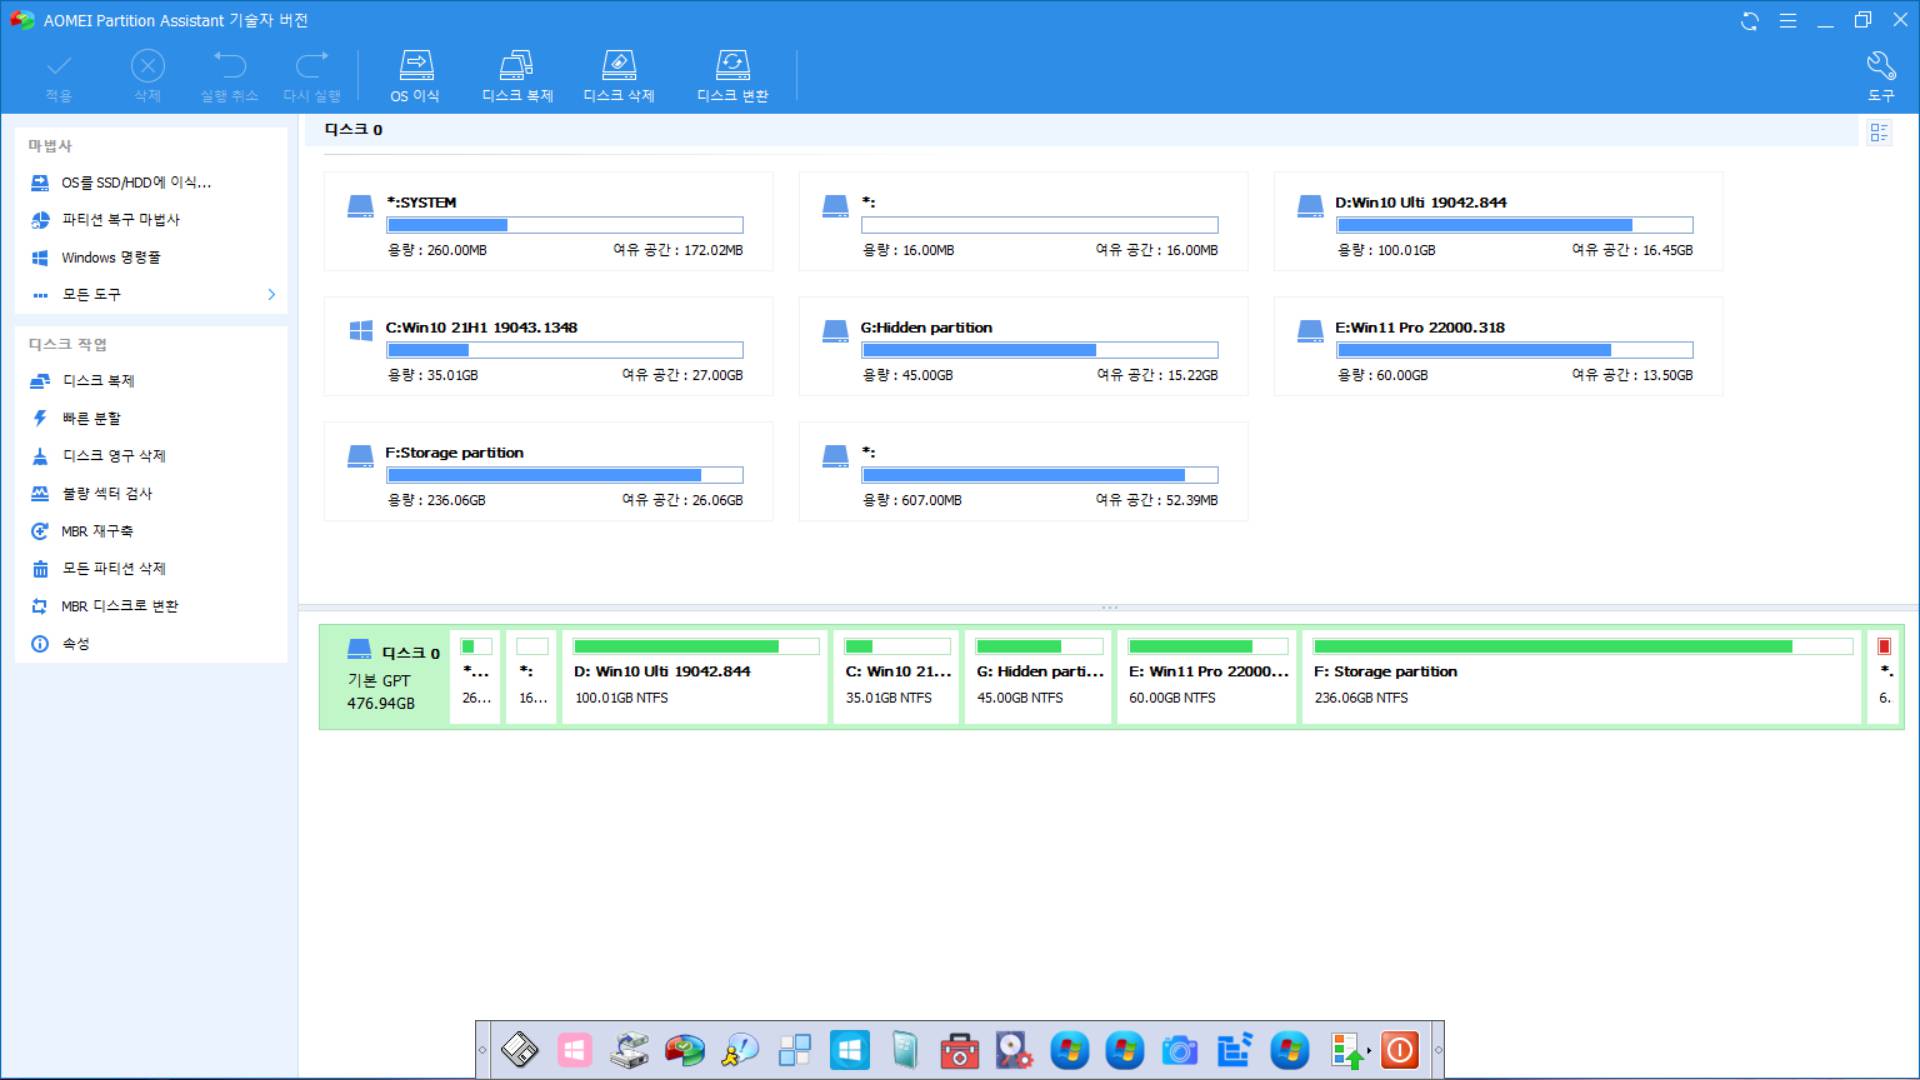1920x1080 pixels.
Task: Select the 16… reserved block in disk map
Action: click(x=532, y=677)
